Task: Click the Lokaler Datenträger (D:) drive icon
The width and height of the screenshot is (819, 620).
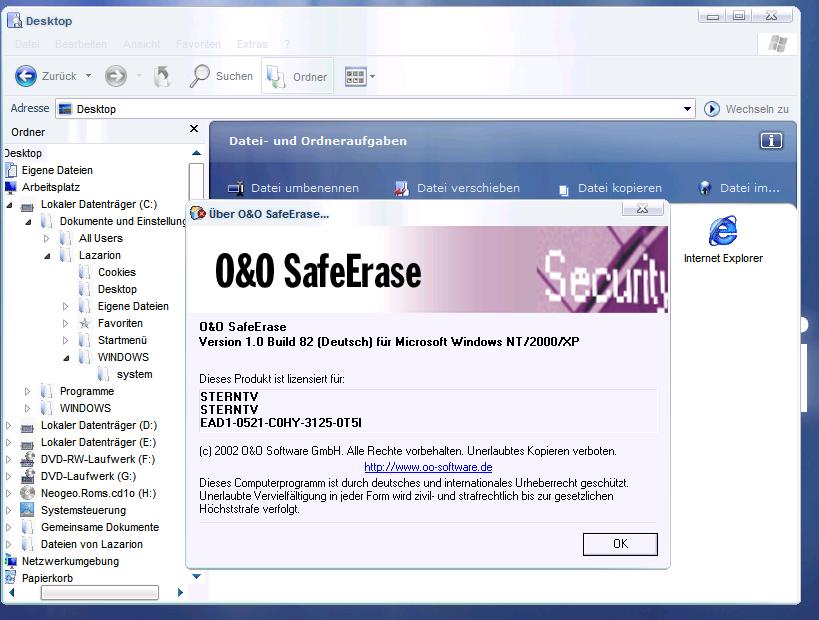Action: pos(27,427)
